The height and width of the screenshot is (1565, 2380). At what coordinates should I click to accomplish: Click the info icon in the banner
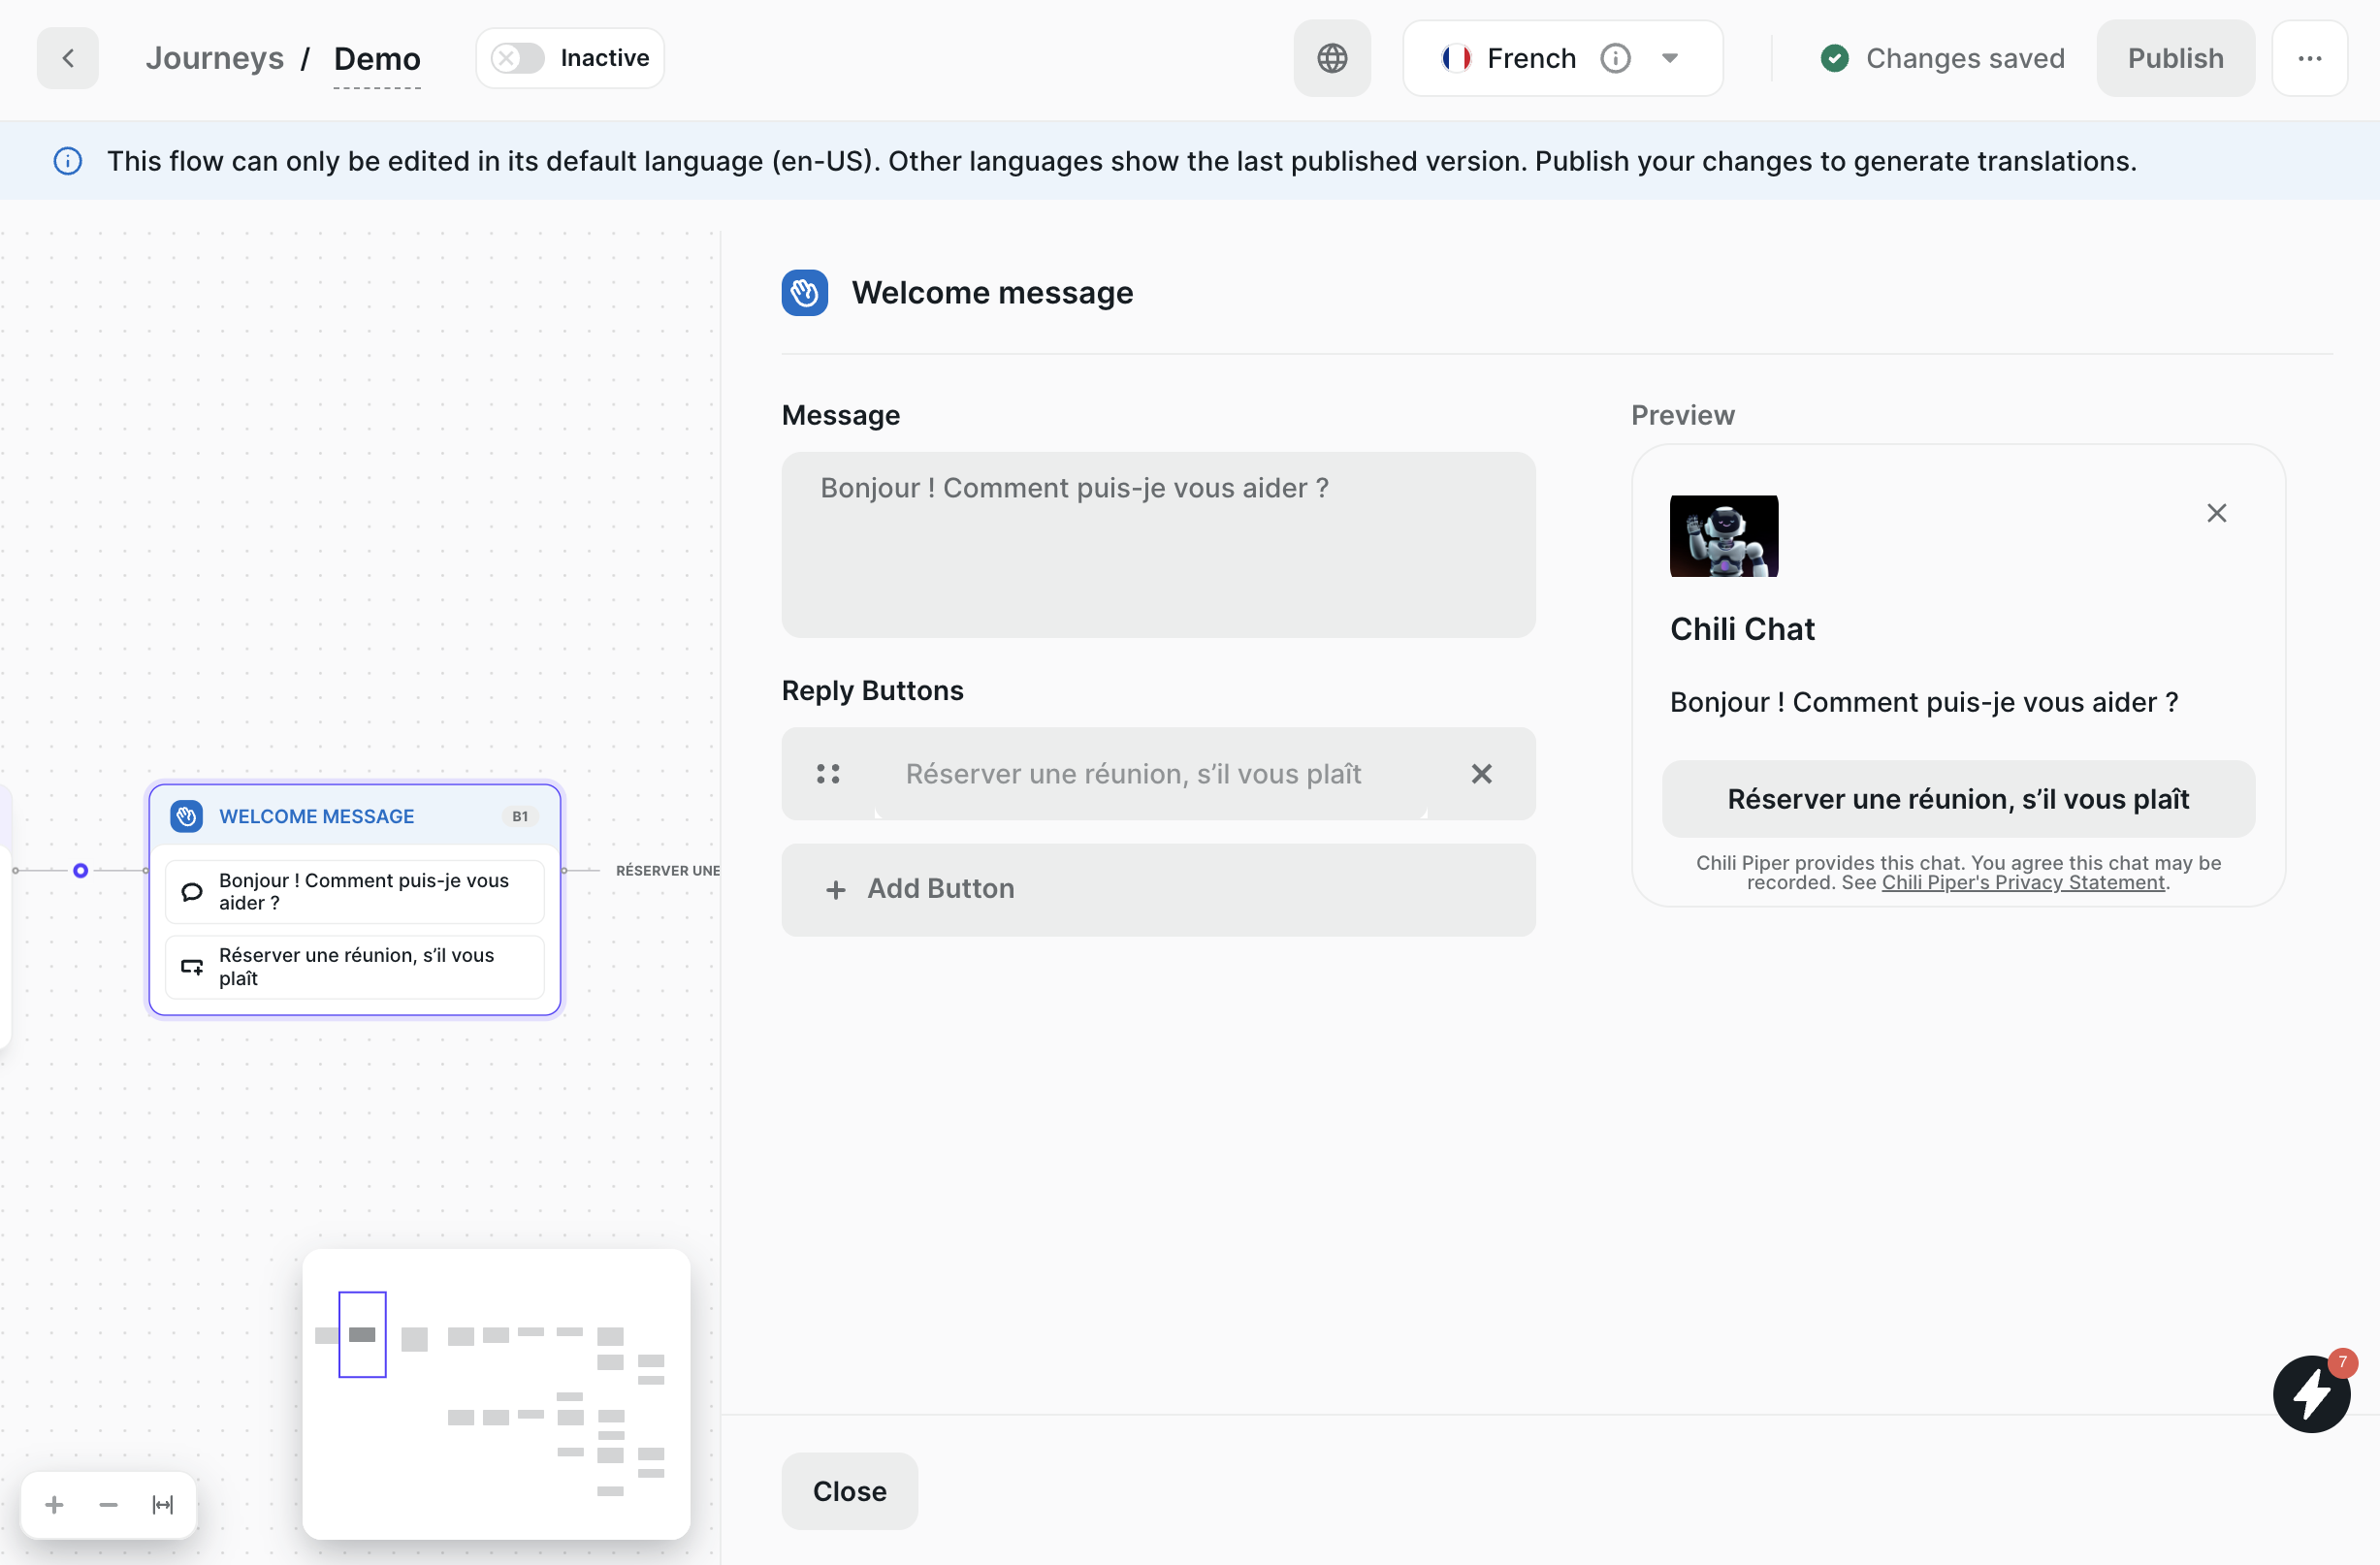(67, 161)
